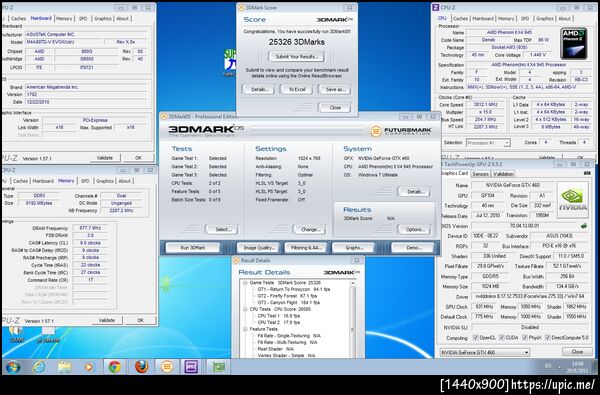The image size is (600, 395).
Task: Open SPD tab in the CPU-Z Memory window
Action: 85,181
